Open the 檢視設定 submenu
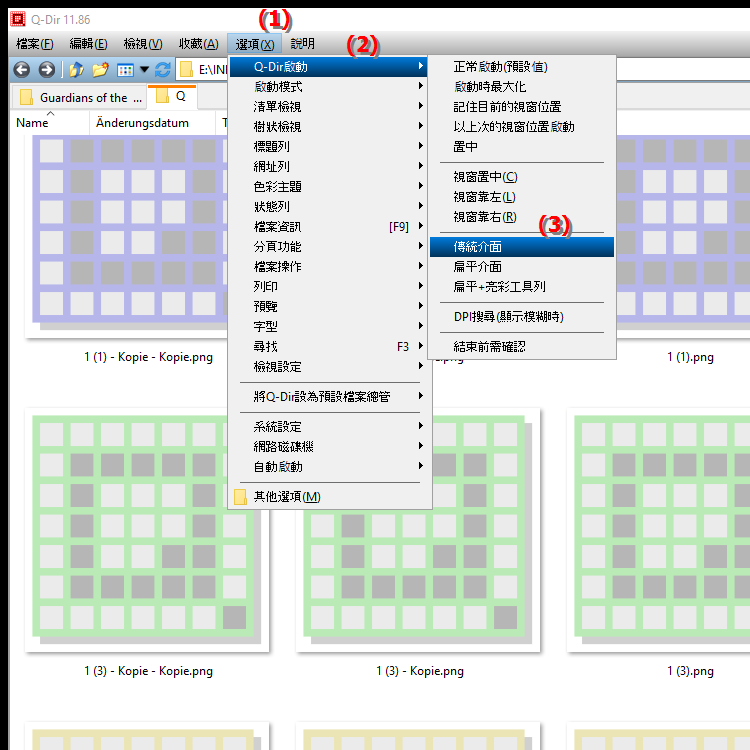Screen dimensions: 750x750 pyautogui.click(x=329, y=367)
